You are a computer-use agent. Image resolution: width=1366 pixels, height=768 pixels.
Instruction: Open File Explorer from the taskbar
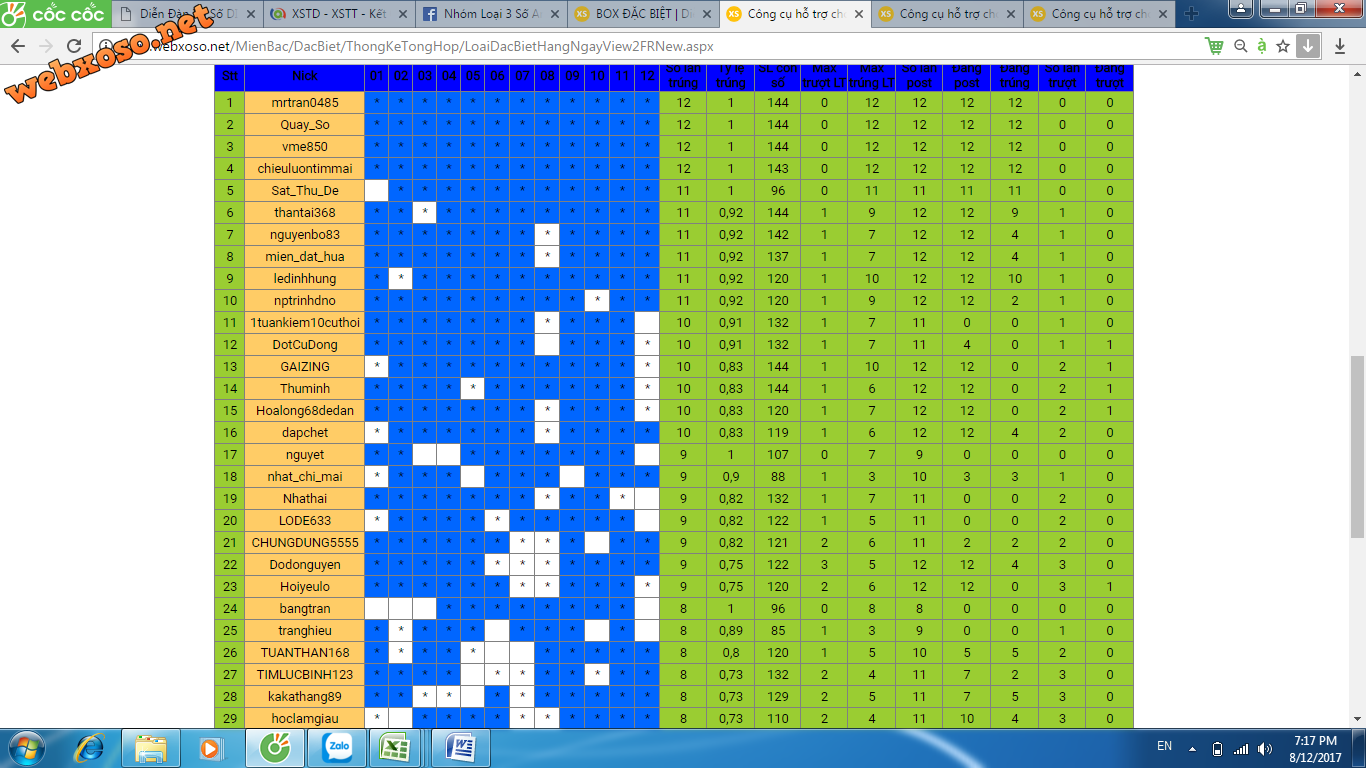[x=151, y=748]
